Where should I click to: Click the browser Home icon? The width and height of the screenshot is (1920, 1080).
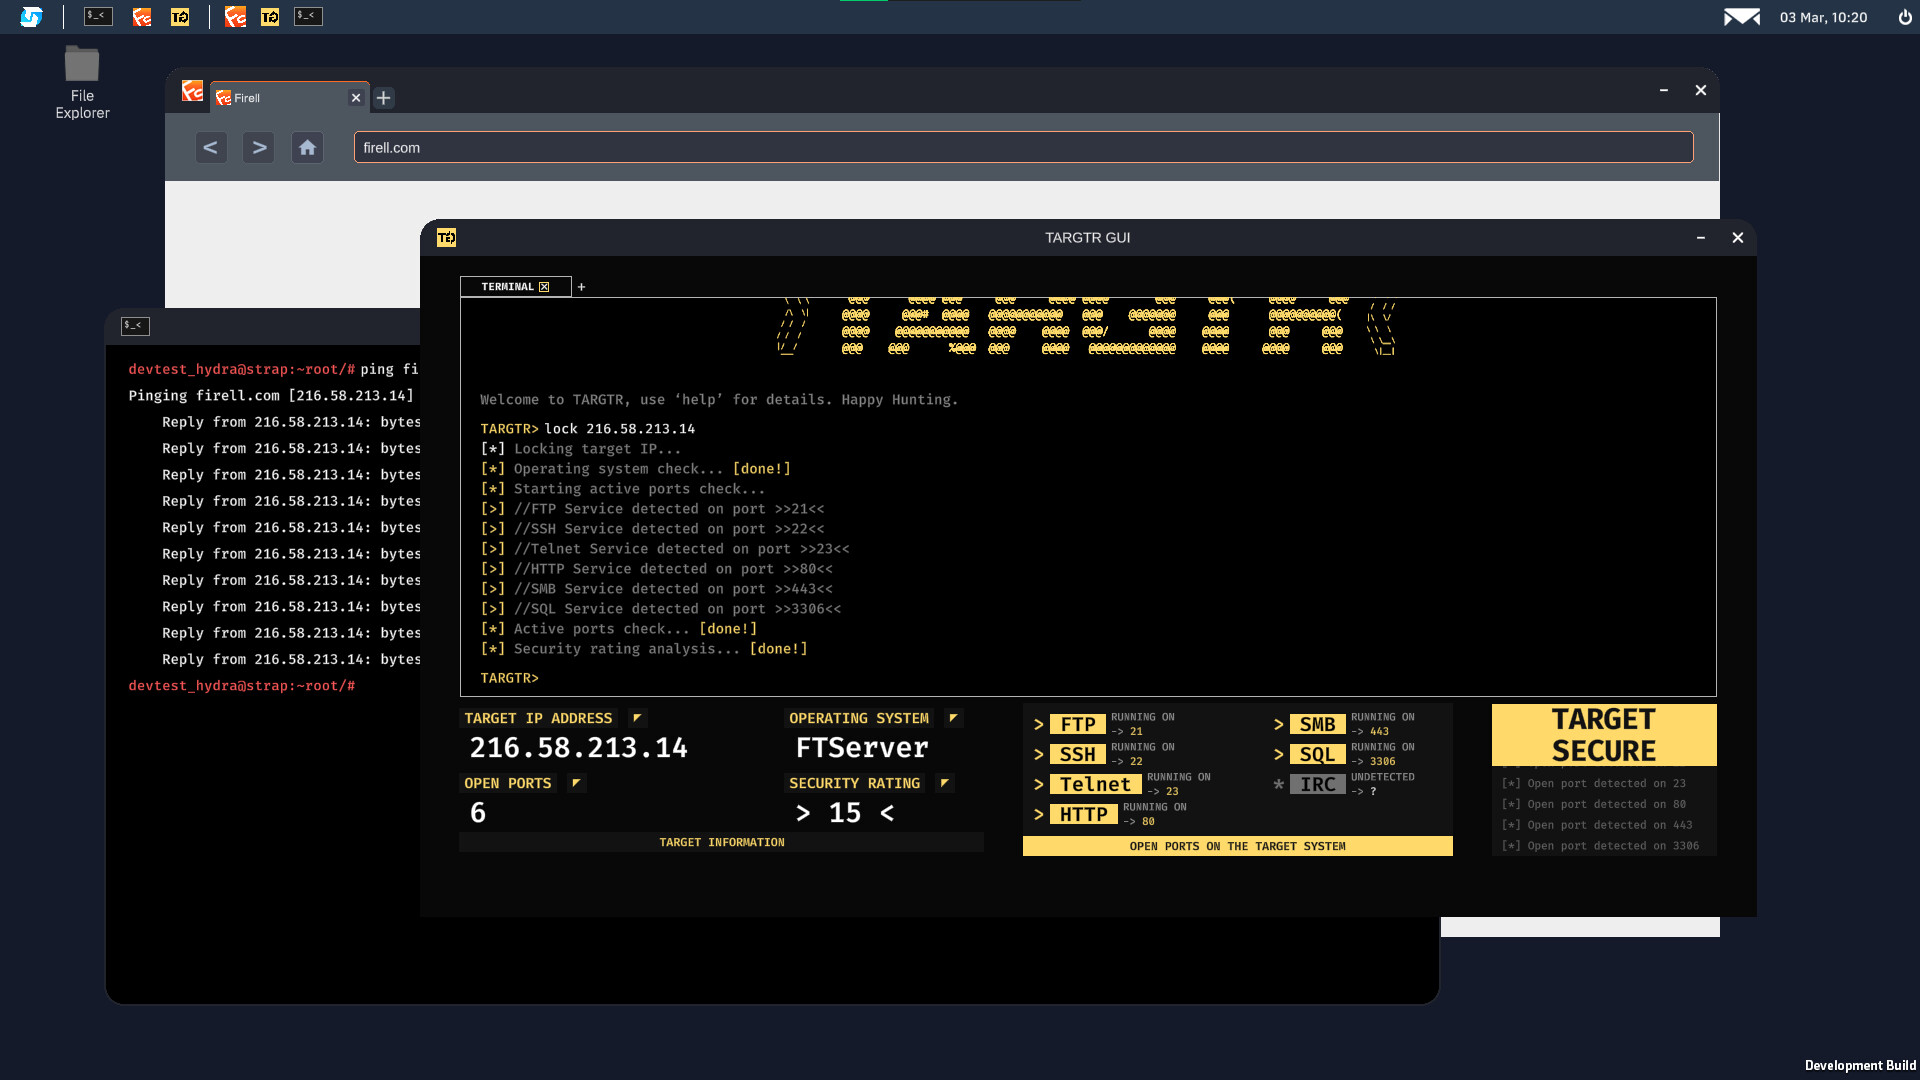[x=307, y=147]
